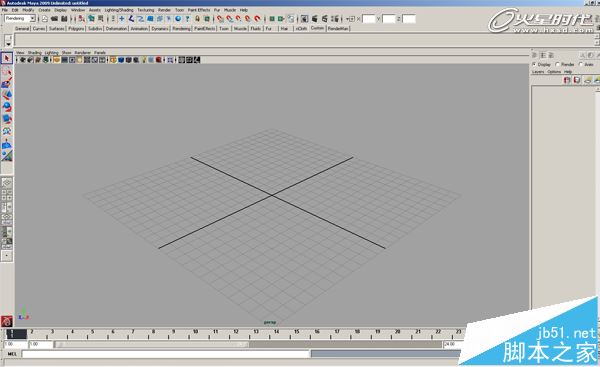Switch to the Polygons shelf tab
Viewport: 600px width, 367px height.
coord(76,28)
